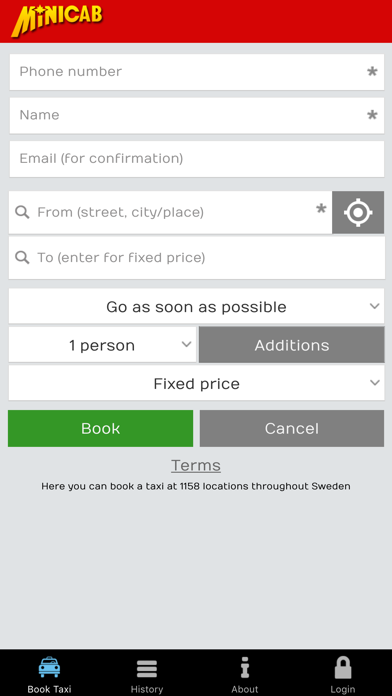The width and height of the screenshot is (392, 696).
Task: Select the Email for confirmation field
Action: (x=197, y=159)
